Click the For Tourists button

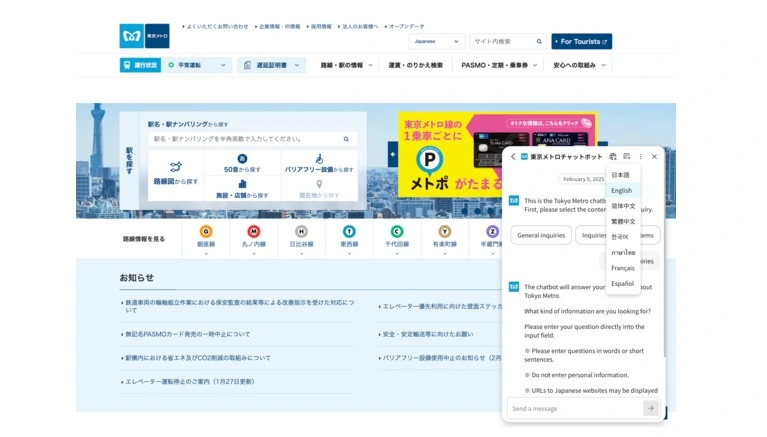[x=582, y=42]
